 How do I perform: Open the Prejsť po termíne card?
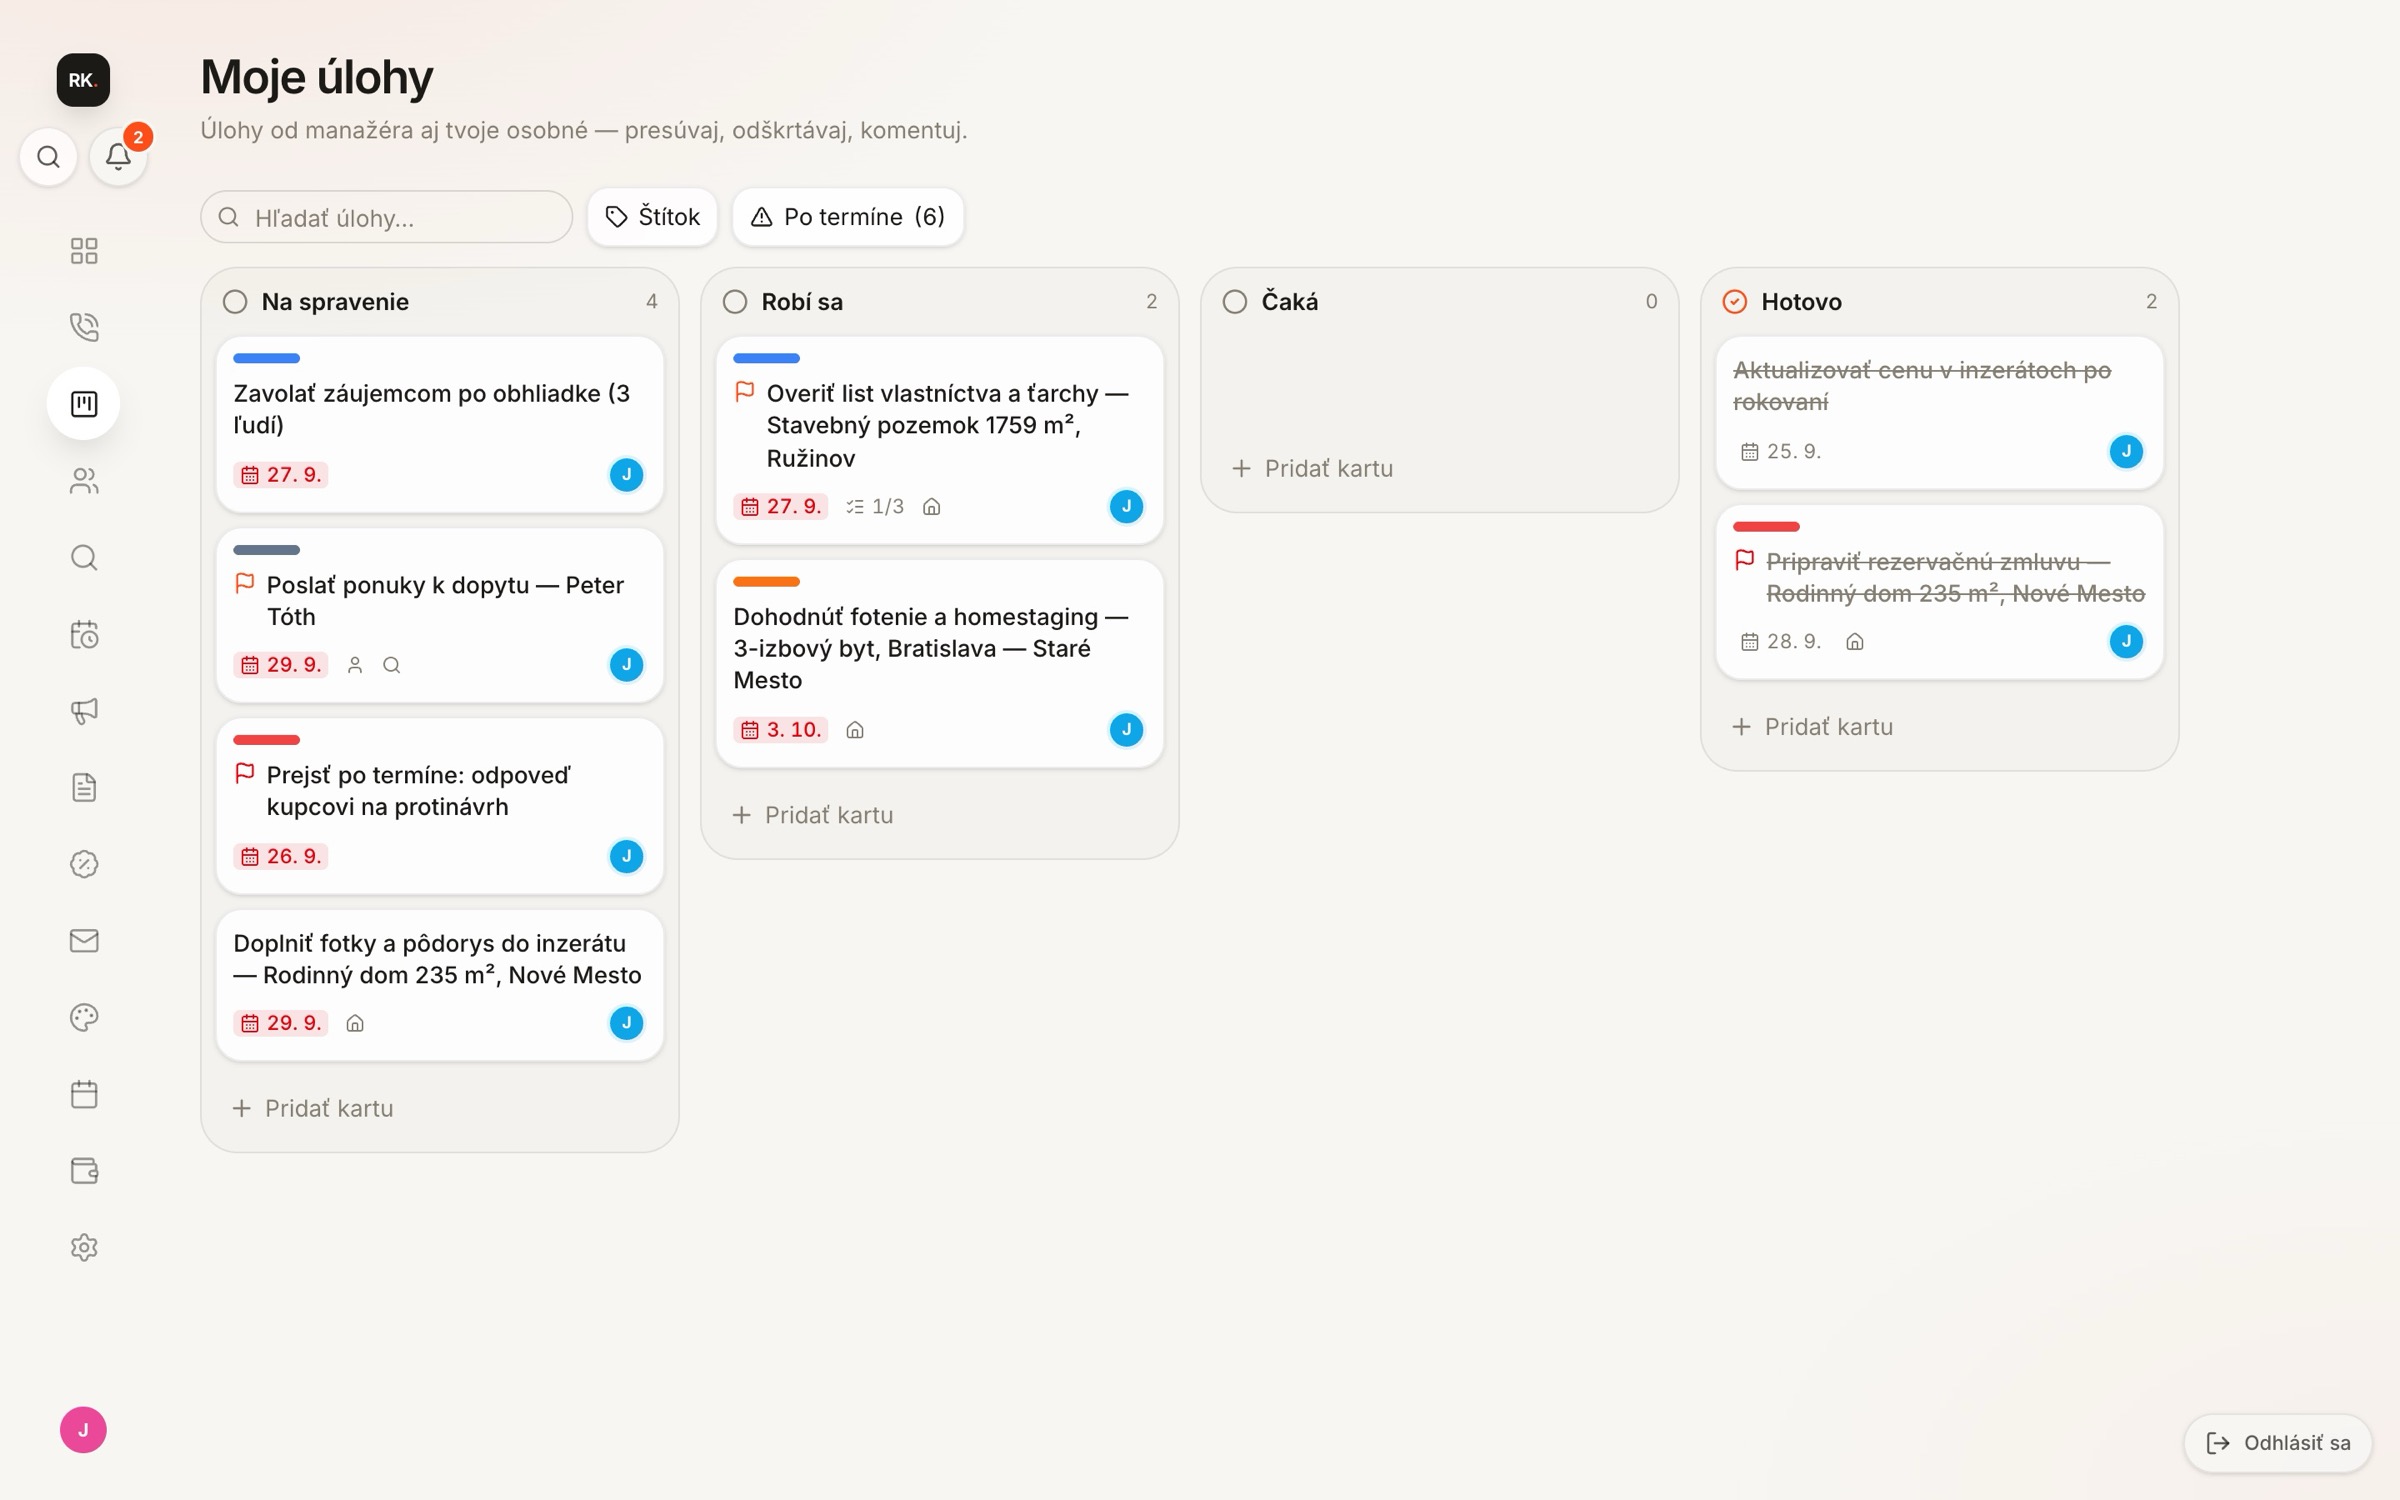tap(440, 806)
